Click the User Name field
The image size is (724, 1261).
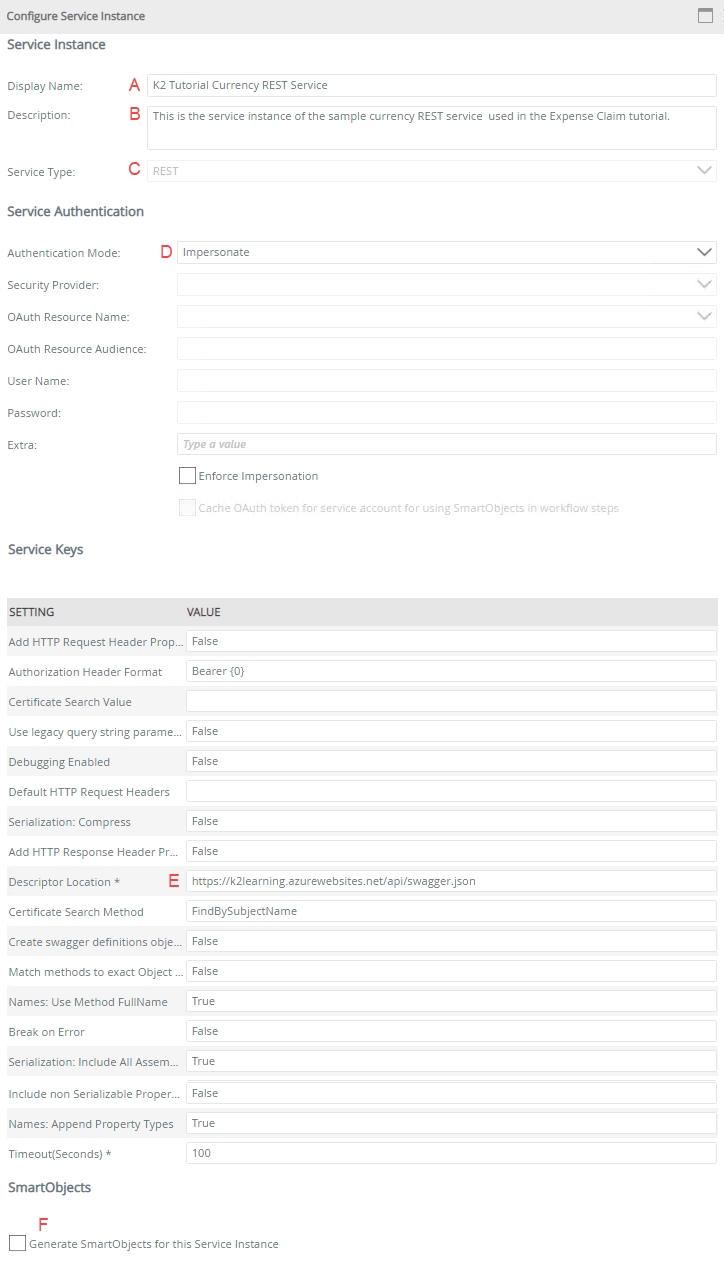click(446, 380)
